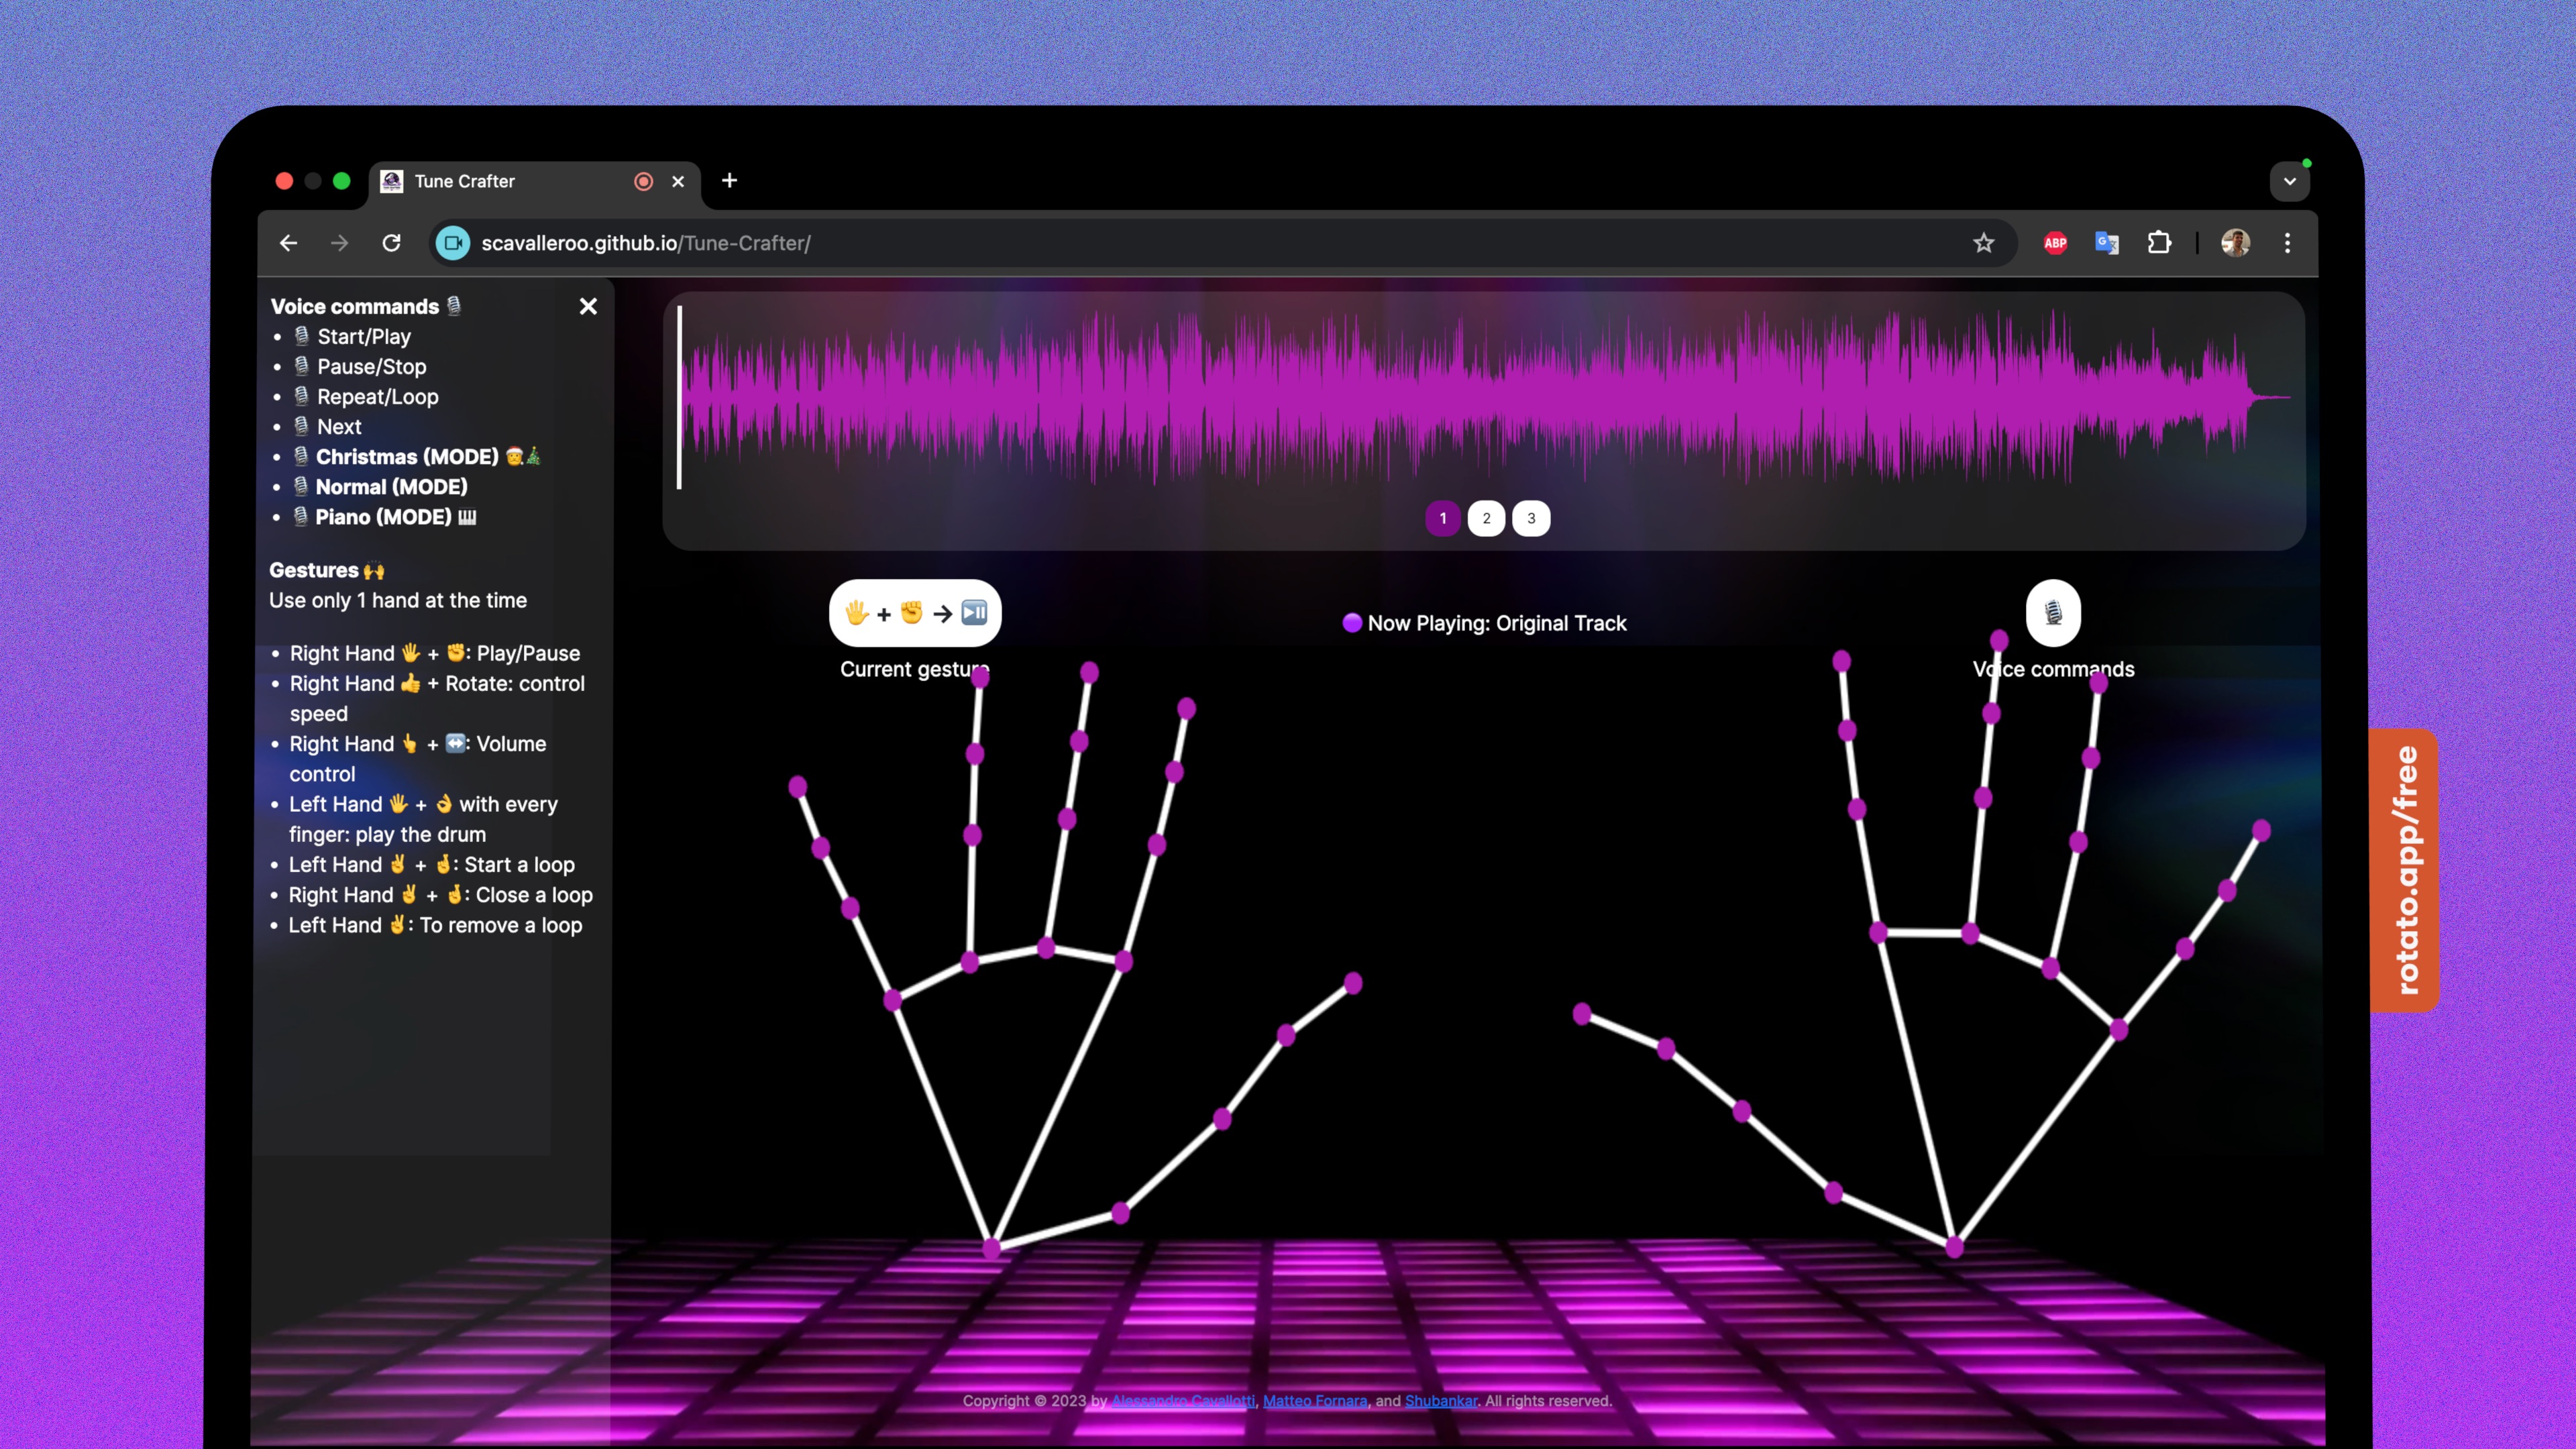Click the microphone voice commands button
2576x1449 pixels.
click(x=2052, y=612)
